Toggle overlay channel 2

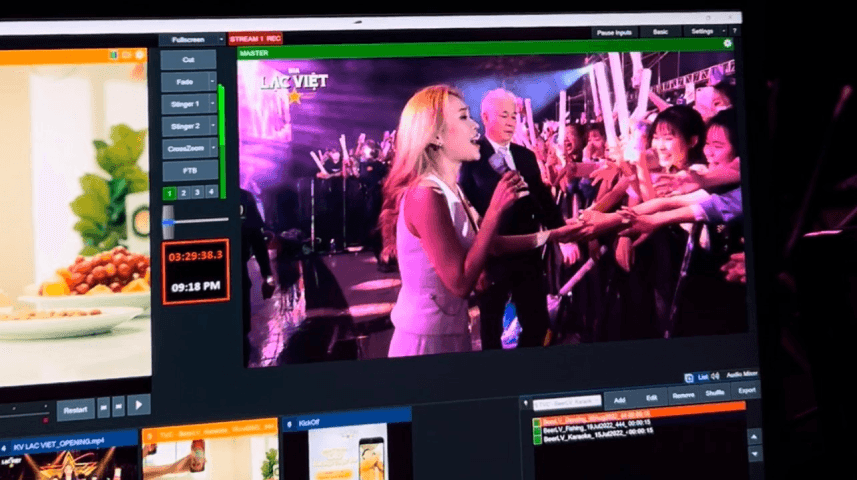pyautogui.click(x=184, y=192)
